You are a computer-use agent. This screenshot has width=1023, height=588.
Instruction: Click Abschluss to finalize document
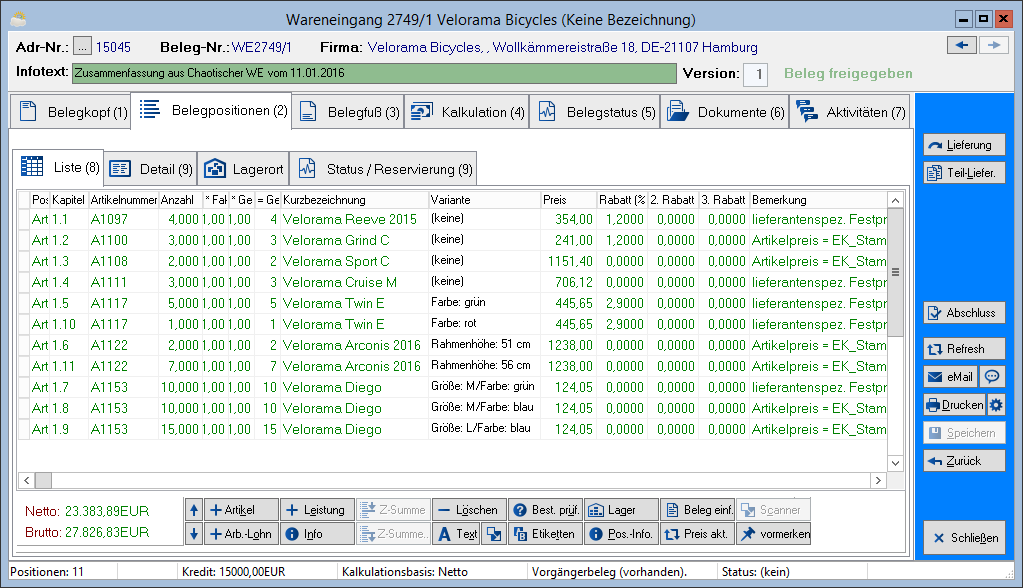point(964,313)
